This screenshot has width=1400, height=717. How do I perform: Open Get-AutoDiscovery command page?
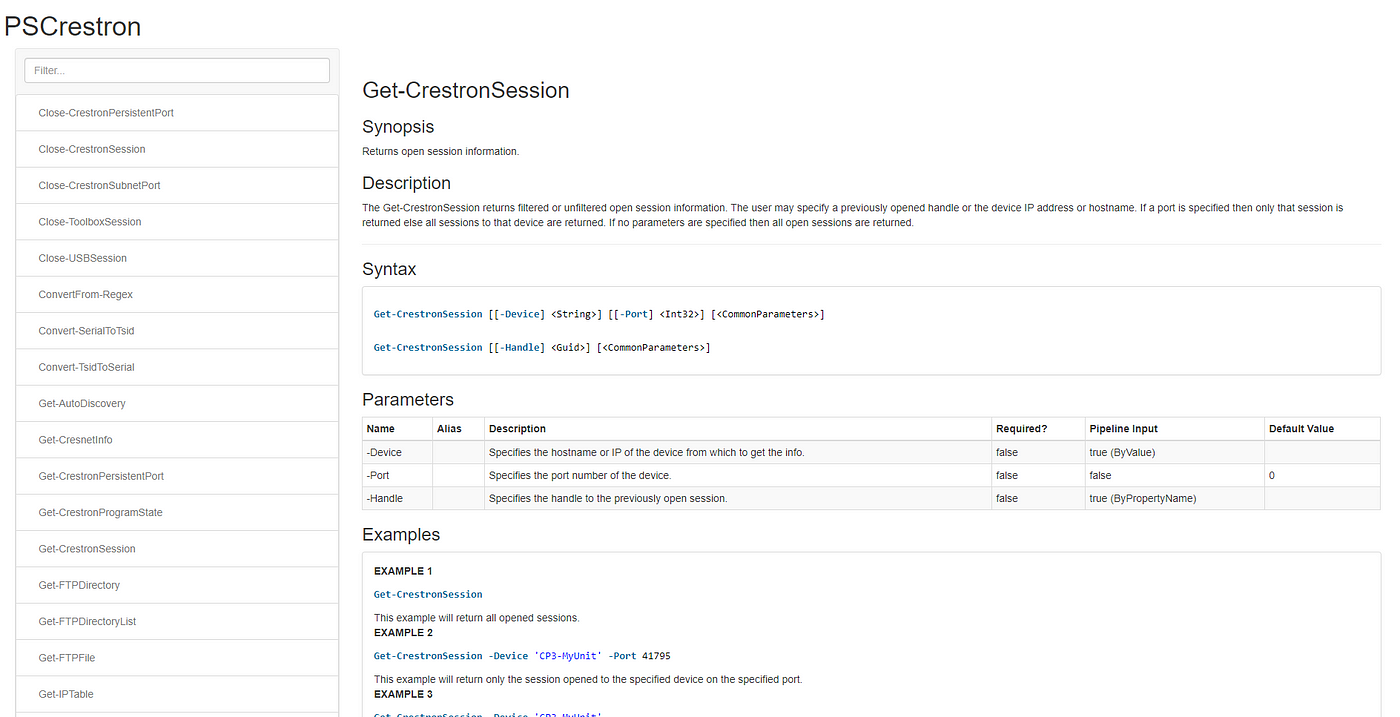coord(177,404)
